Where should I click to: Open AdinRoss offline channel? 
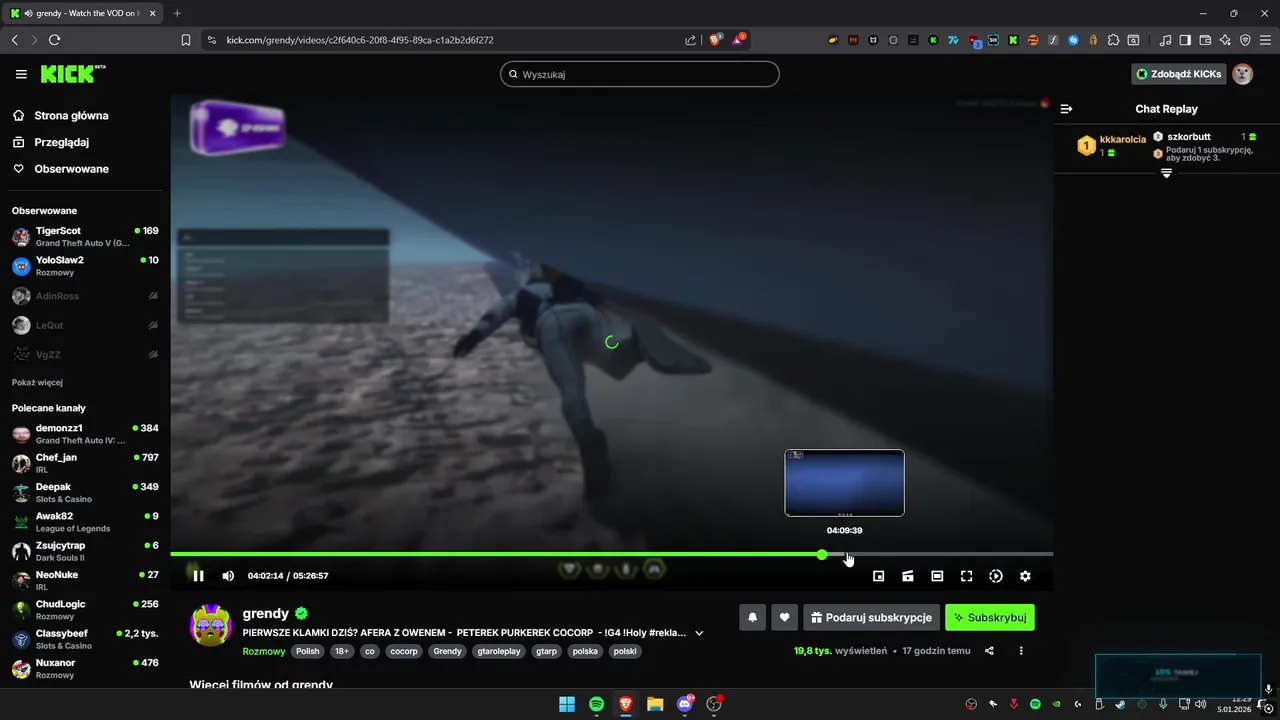pyautogui.click(x=85, y=296)
